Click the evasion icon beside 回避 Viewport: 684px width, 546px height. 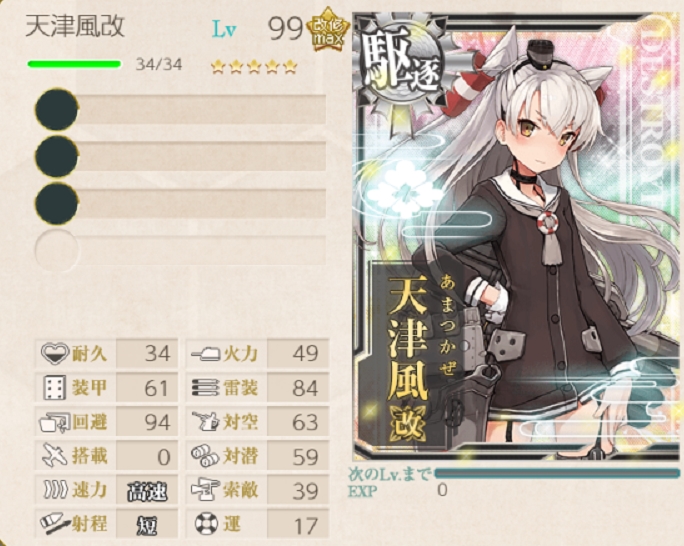tap(55, 422)
